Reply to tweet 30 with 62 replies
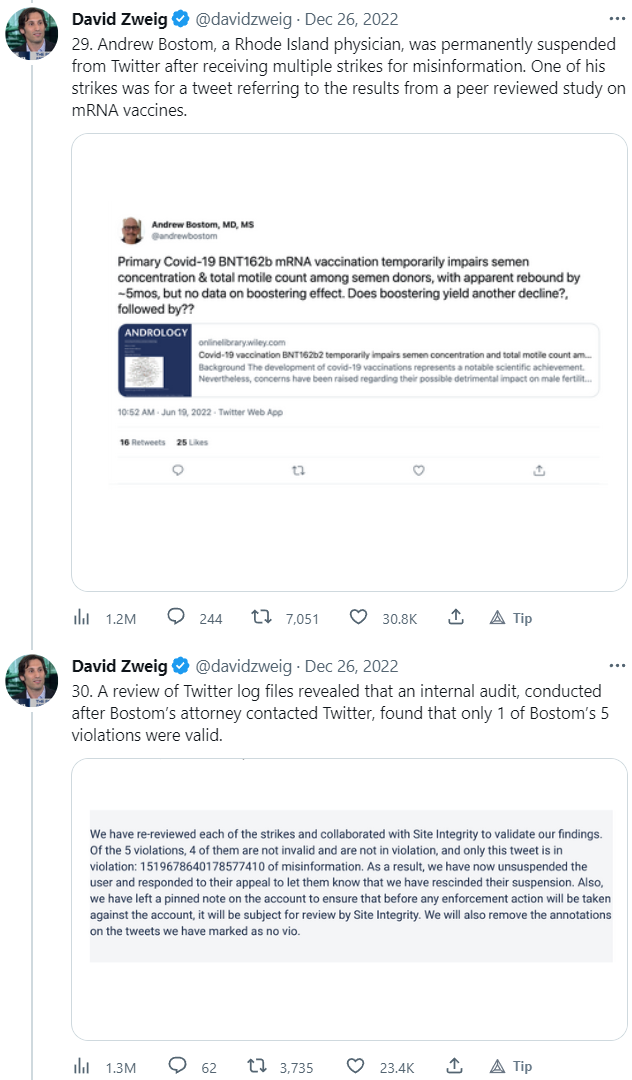This screenshot has width=632, height=1080. coord(176,1066)
